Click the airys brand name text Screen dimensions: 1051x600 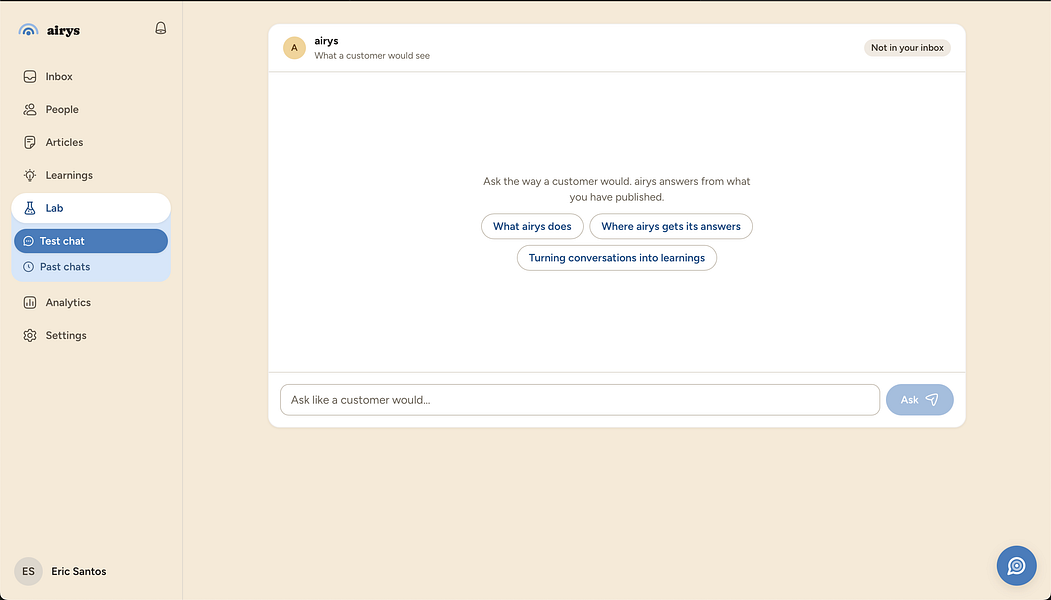click(64, 30)
